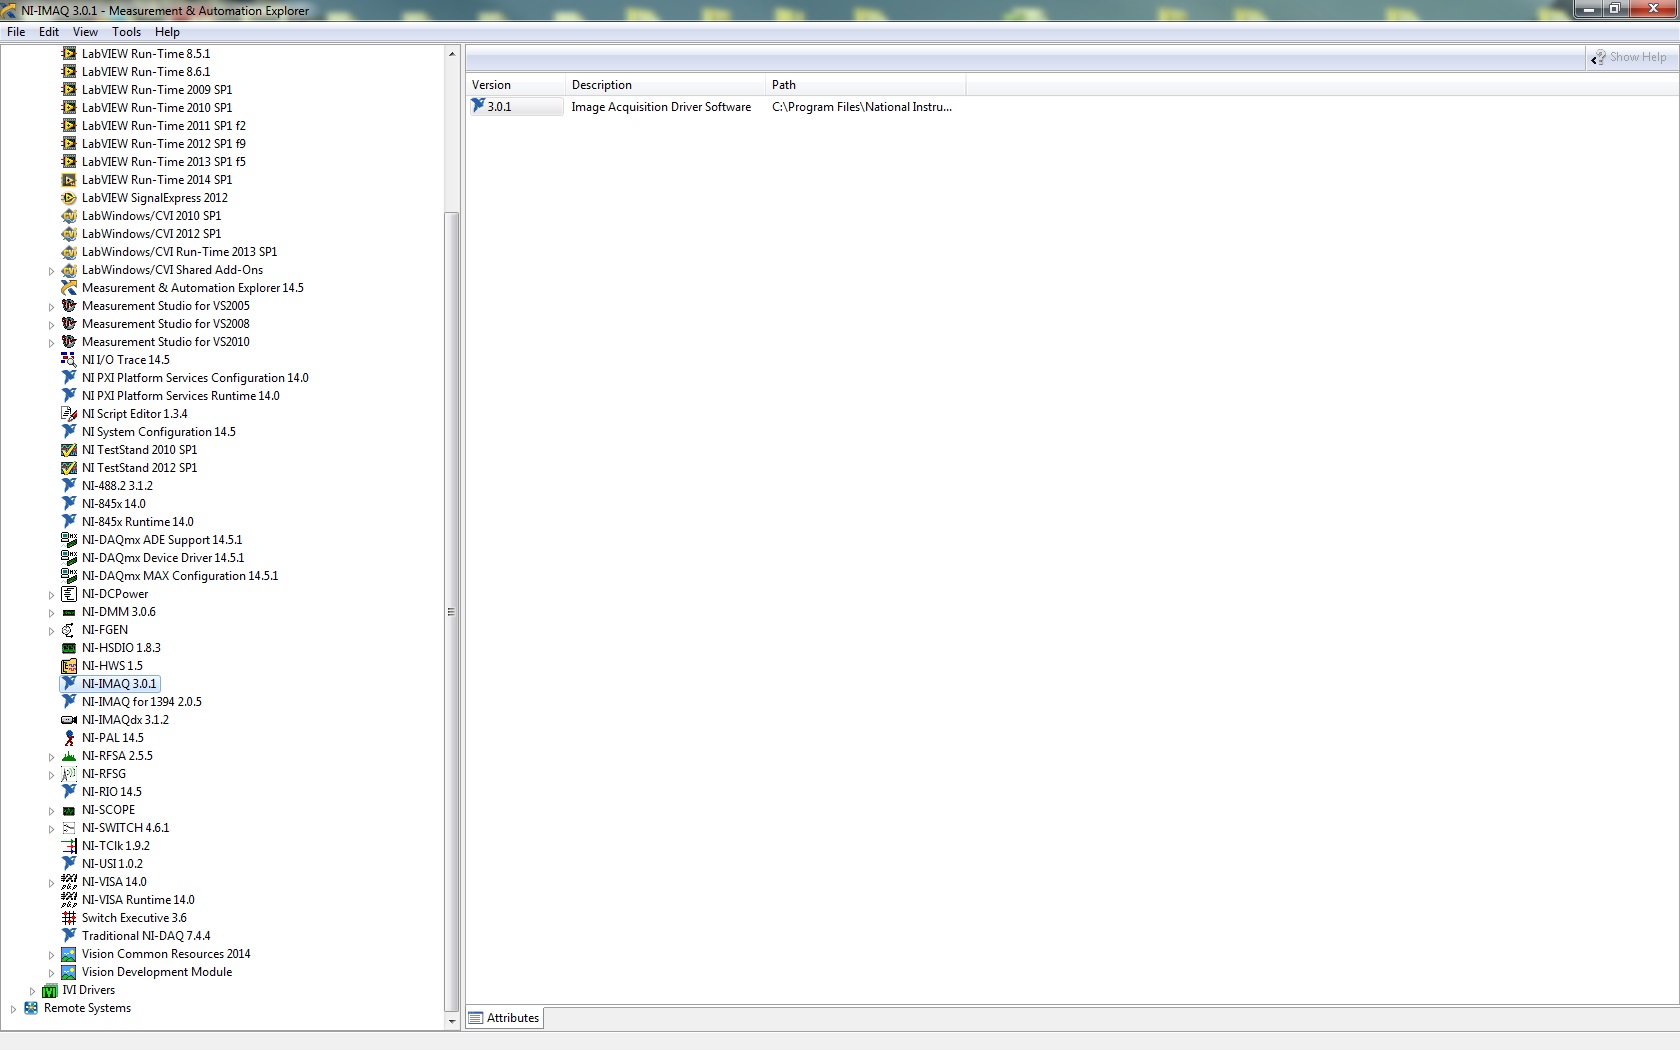
Task: Expand the NI-DCPower tree node
Action: click(51, 595)
